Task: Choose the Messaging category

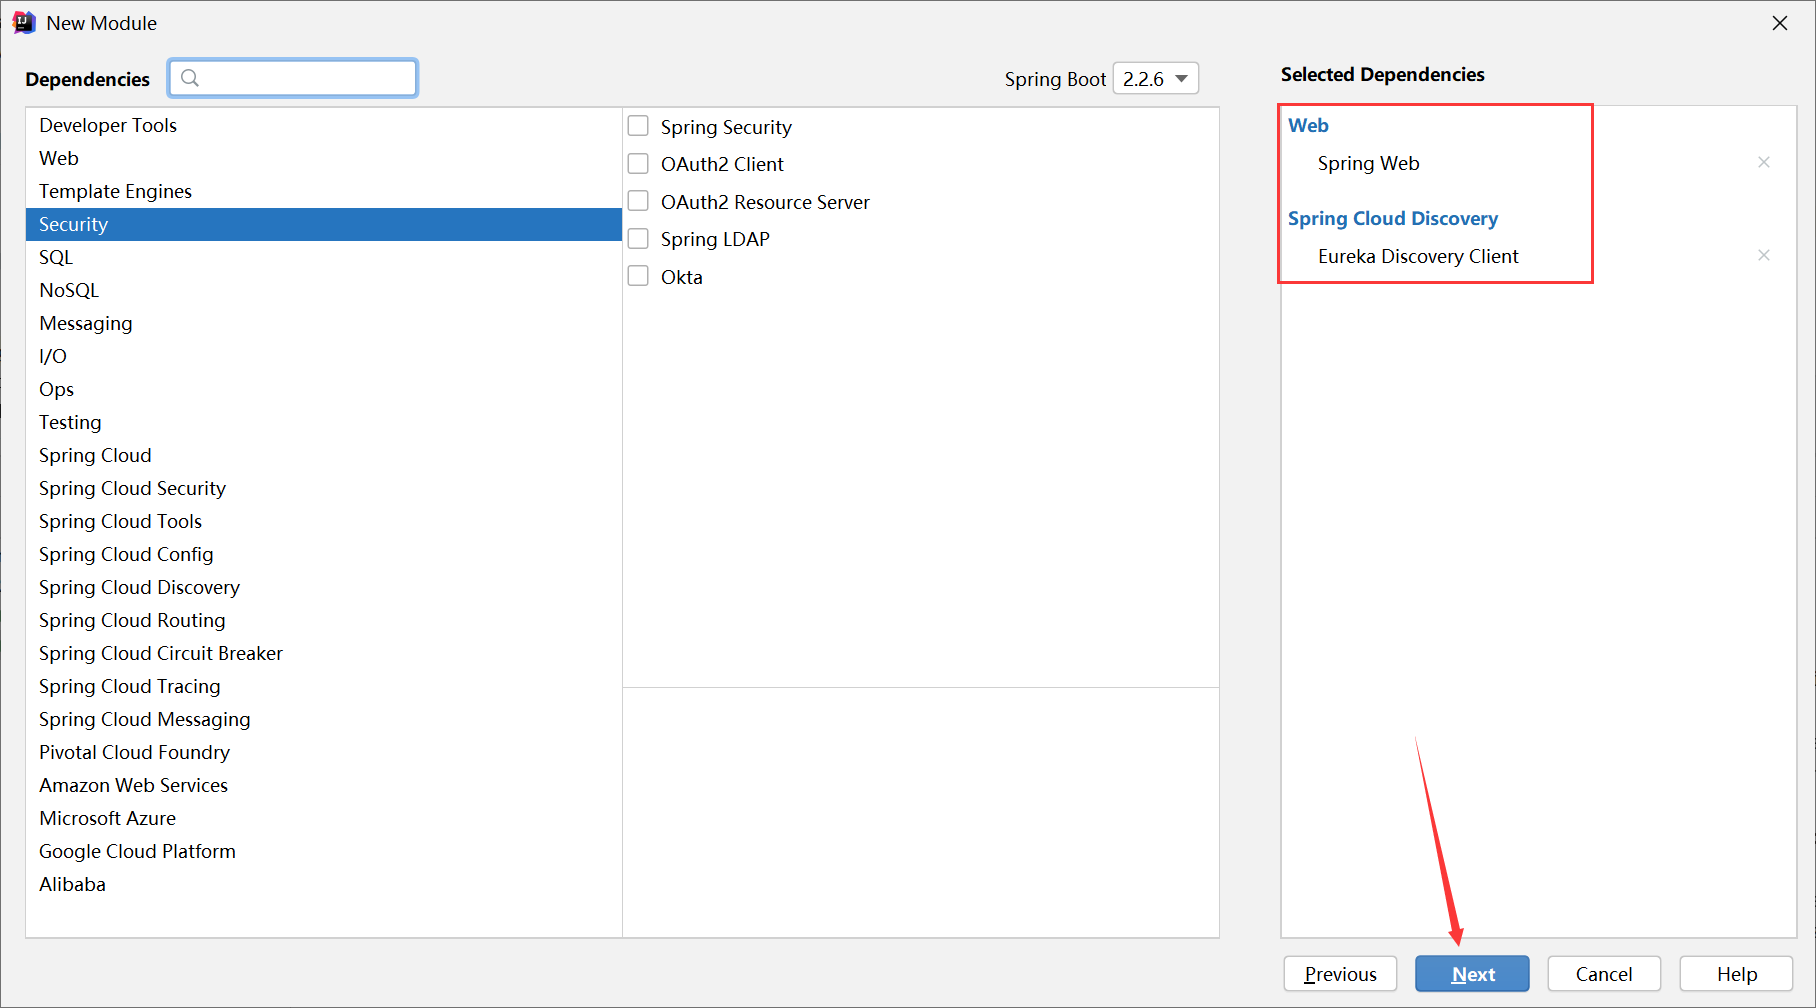Action: tap(324, 323)
